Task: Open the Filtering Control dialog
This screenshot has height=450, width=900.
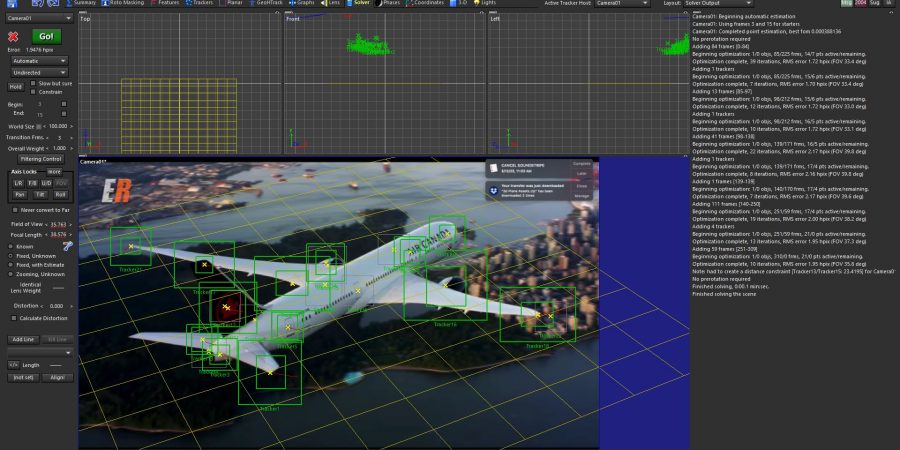Action: pos(41,158)
